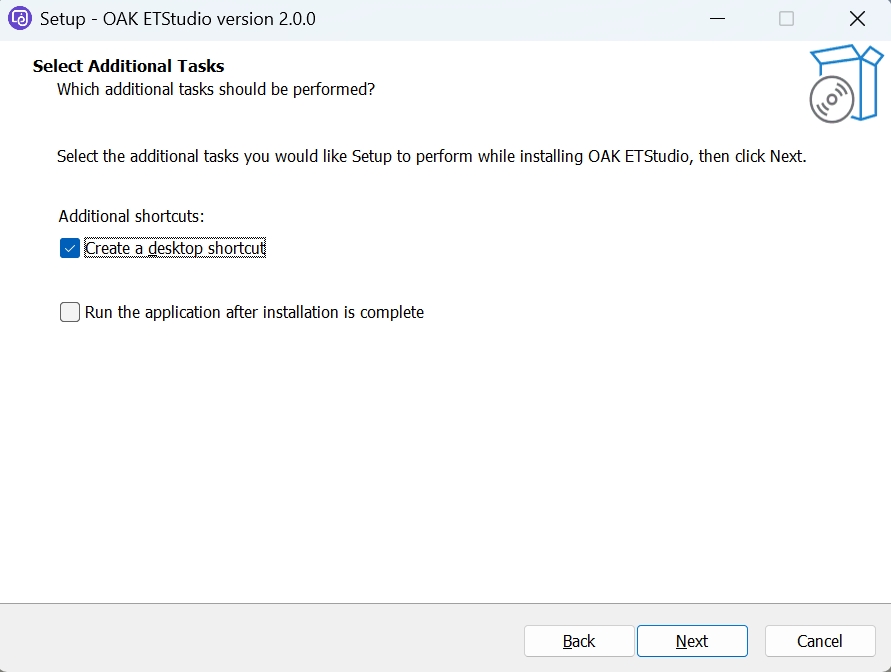
Task: Cancel the installation
Action: point(820,641)
